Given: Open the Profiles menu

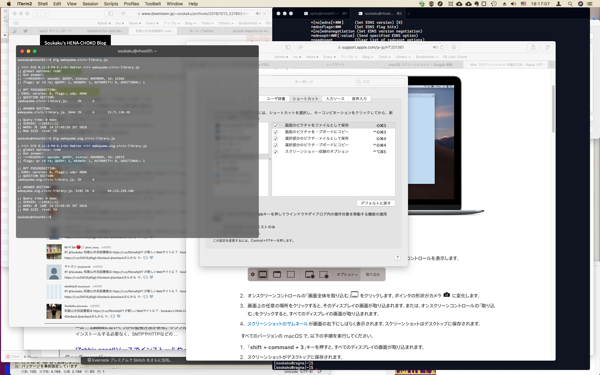Looking at the screenshot, I should [131, 3].
